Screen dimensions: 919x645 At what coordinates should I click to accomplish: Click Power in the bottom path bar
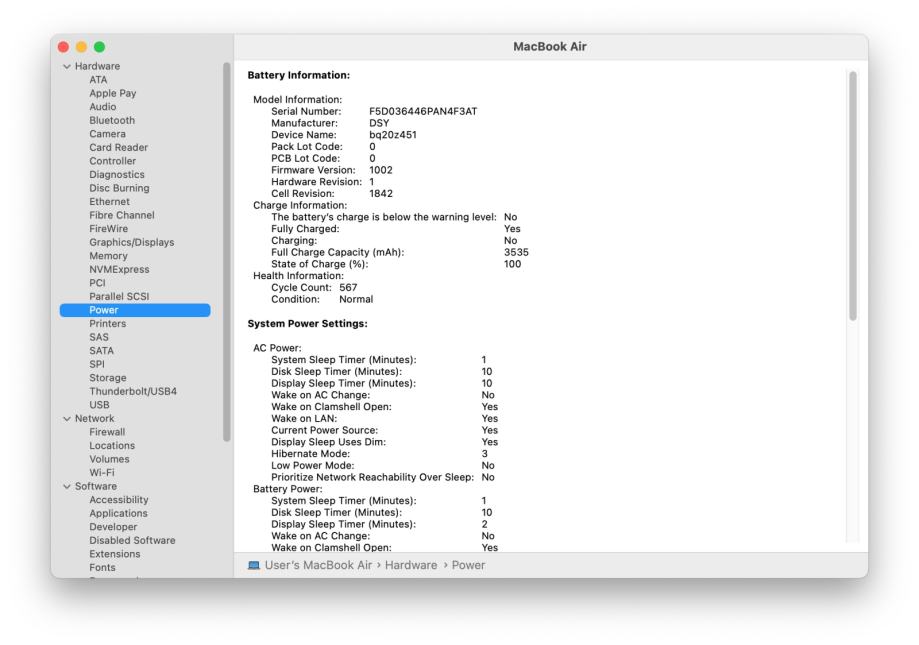468,565
